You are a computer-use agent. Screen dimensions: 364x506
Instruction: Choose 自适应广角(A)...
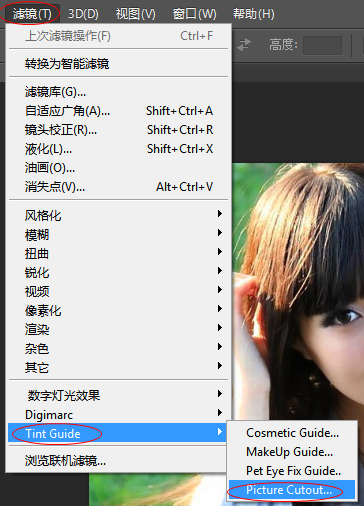(x=118, y=111)
